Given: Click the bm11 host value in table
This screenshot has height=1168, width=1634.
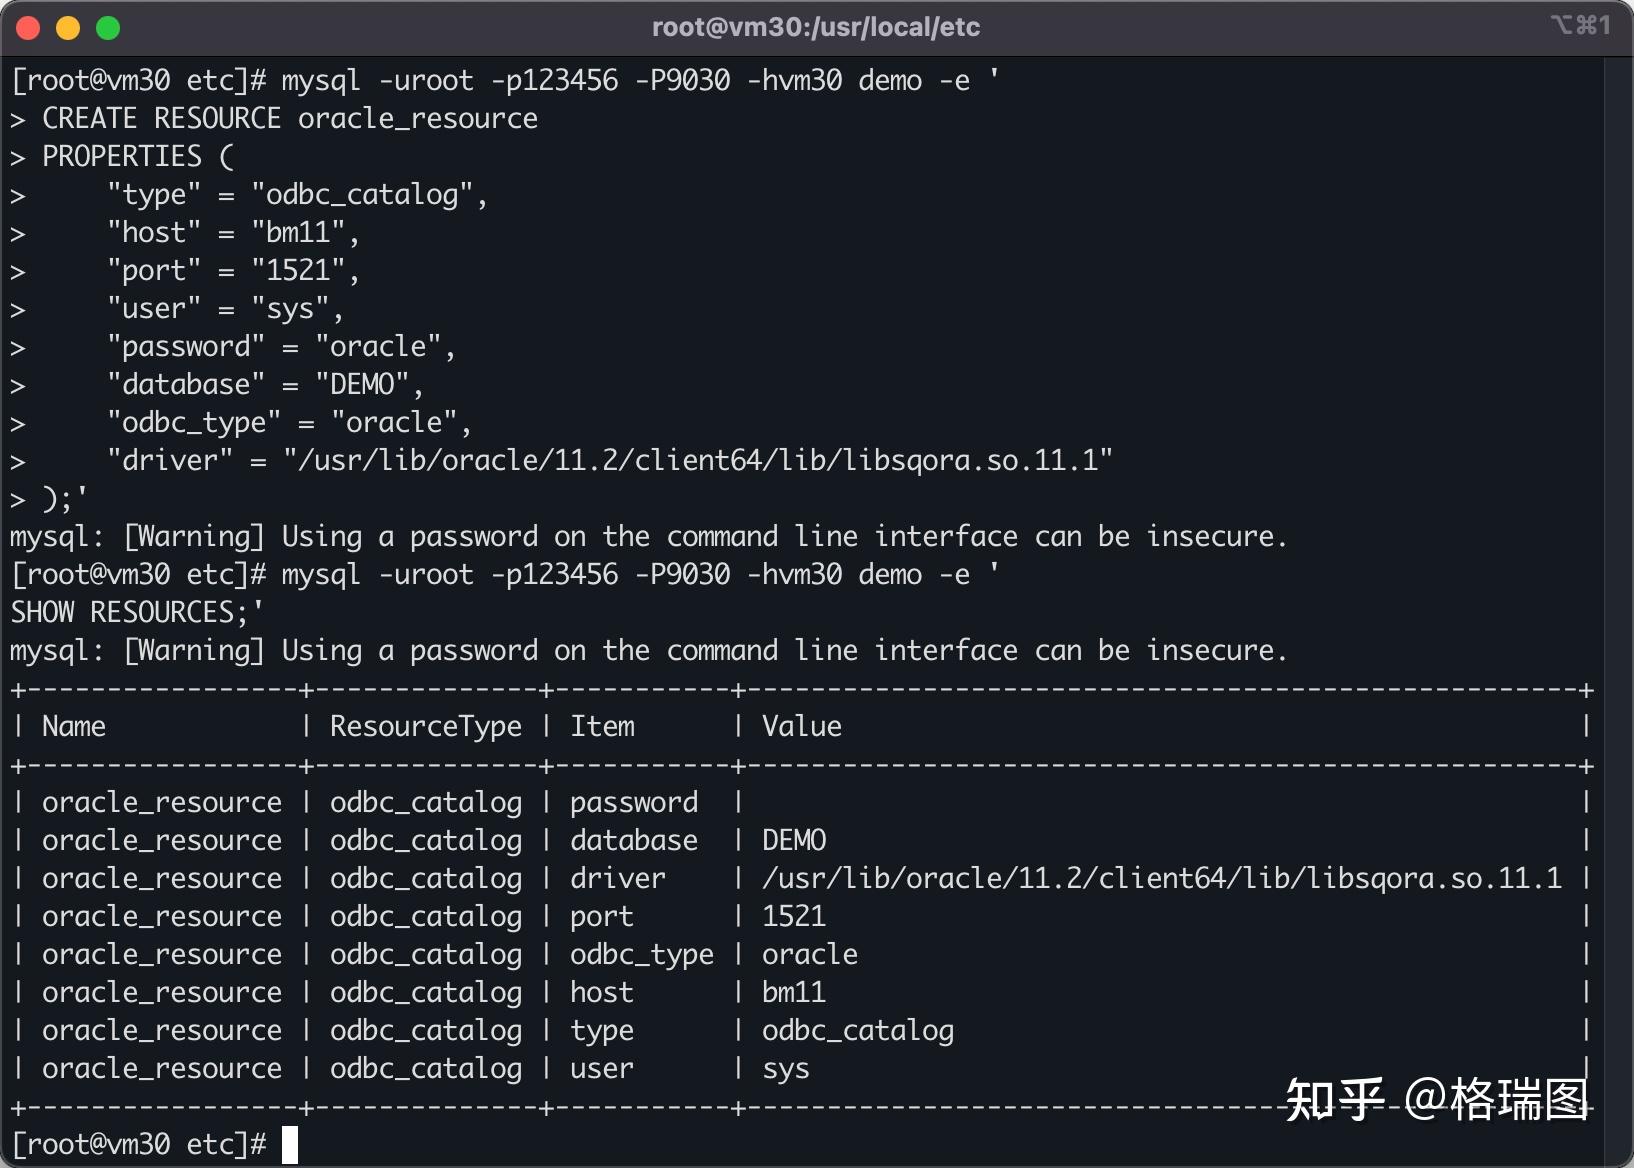Looking at the screenshot, I should pyautogui.click(x=794, y=992).
